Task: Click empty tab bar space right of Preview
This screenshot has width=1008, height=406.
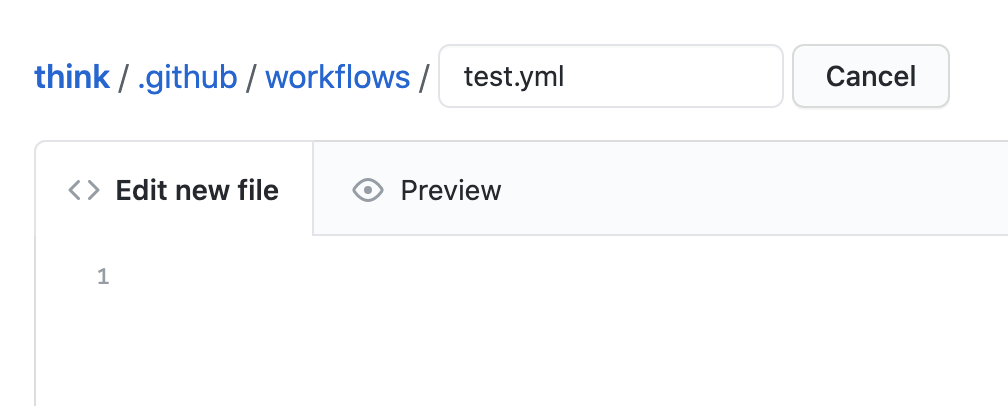Action: tap(771, 189)
